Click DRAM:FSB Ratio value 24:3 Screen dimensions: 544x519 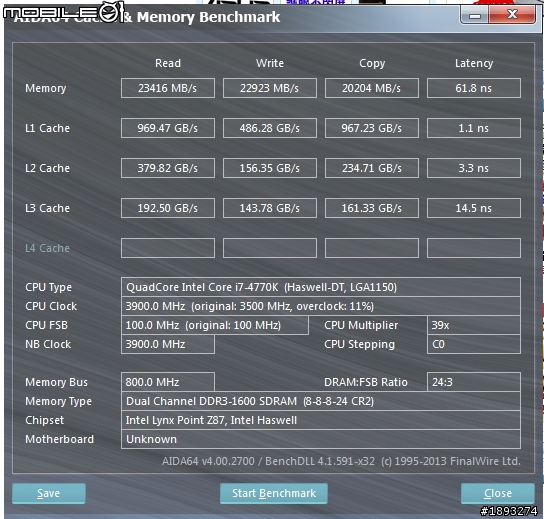(x=474, y=382)
